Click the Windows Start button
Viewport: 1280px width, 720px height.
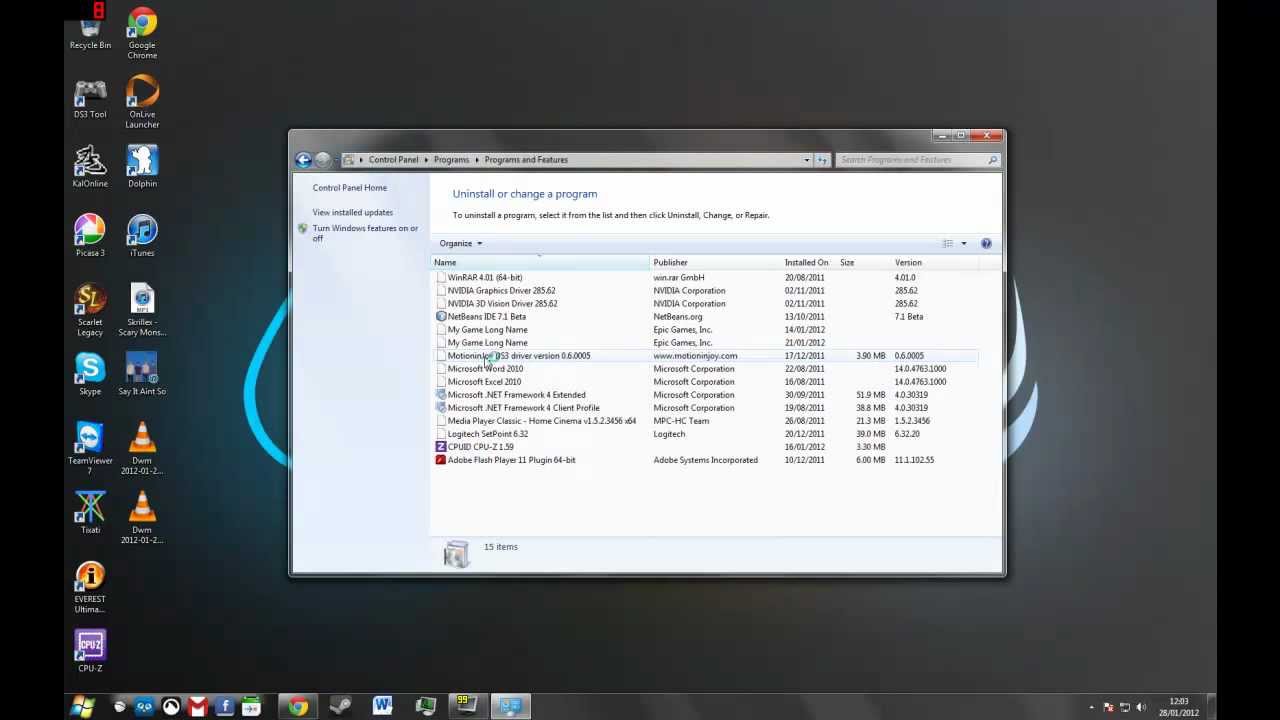click(83, 707)
